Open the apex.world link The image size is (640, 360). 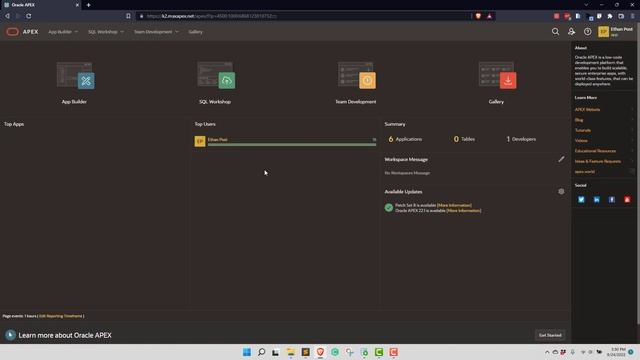[x=584, y=172]
